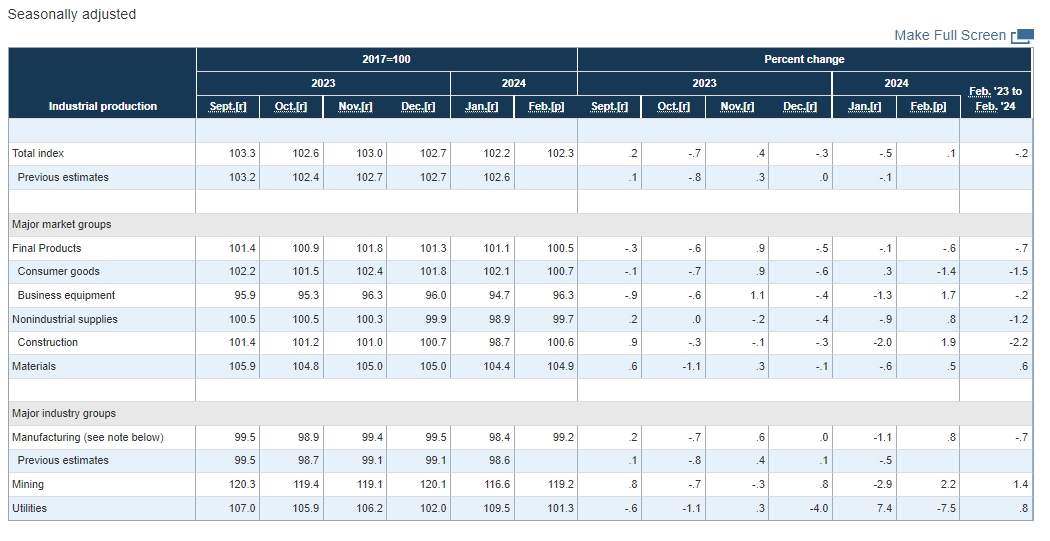The width and height of the screenshot is (1050, 541).
Task: Click the Major market groups section heading
Action: [x=62, y=225]
